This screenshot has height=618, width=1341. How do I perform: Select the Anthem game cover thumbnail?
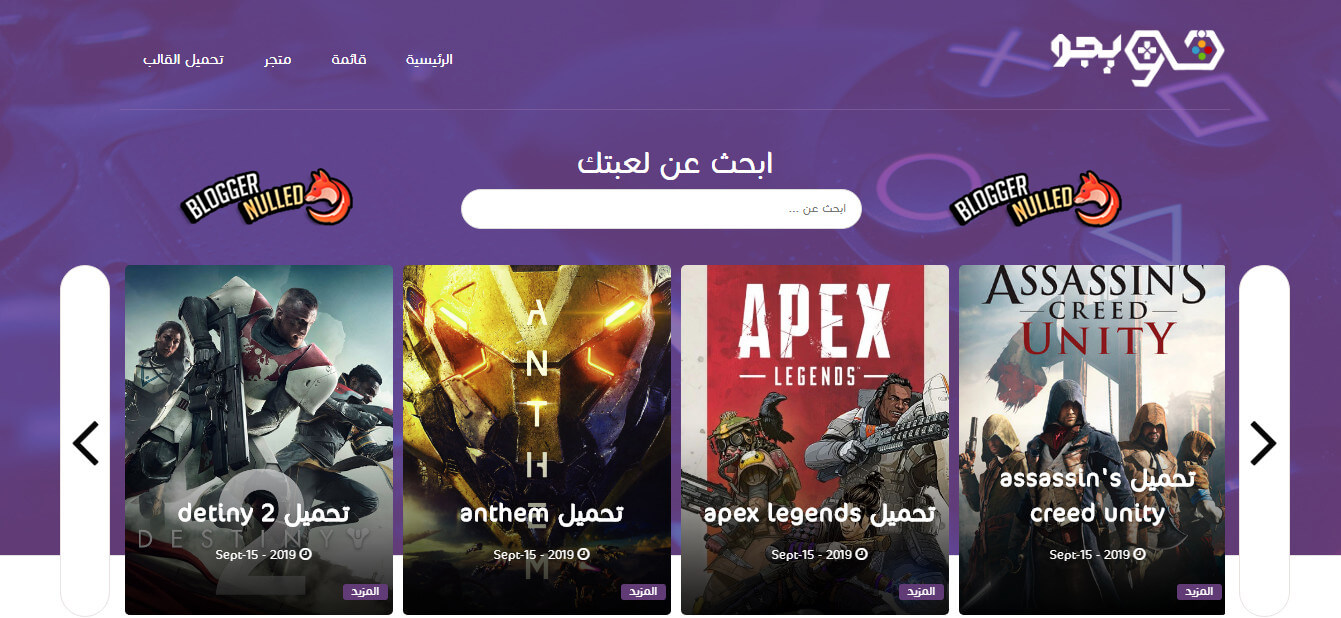537,440
